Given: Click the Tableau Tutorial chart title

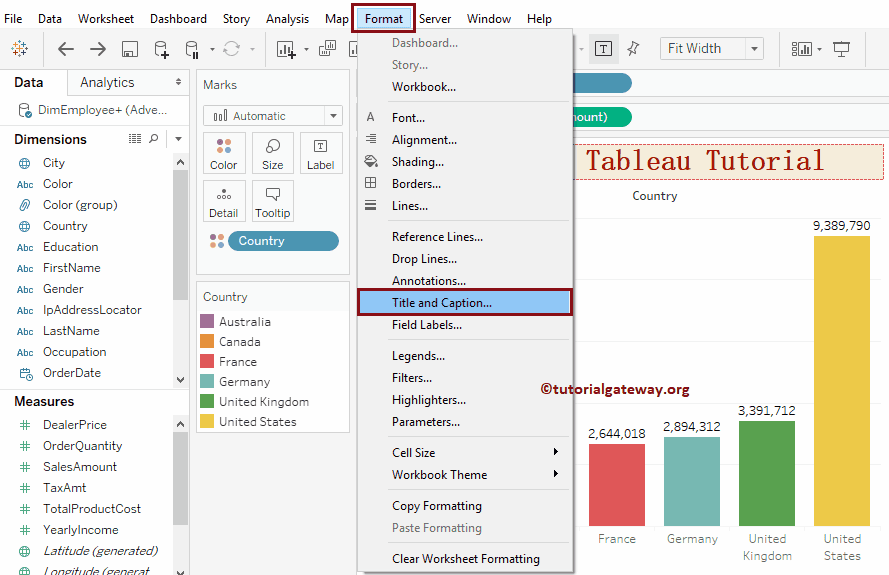Looking at the screenshot, I should pos(705,160).
